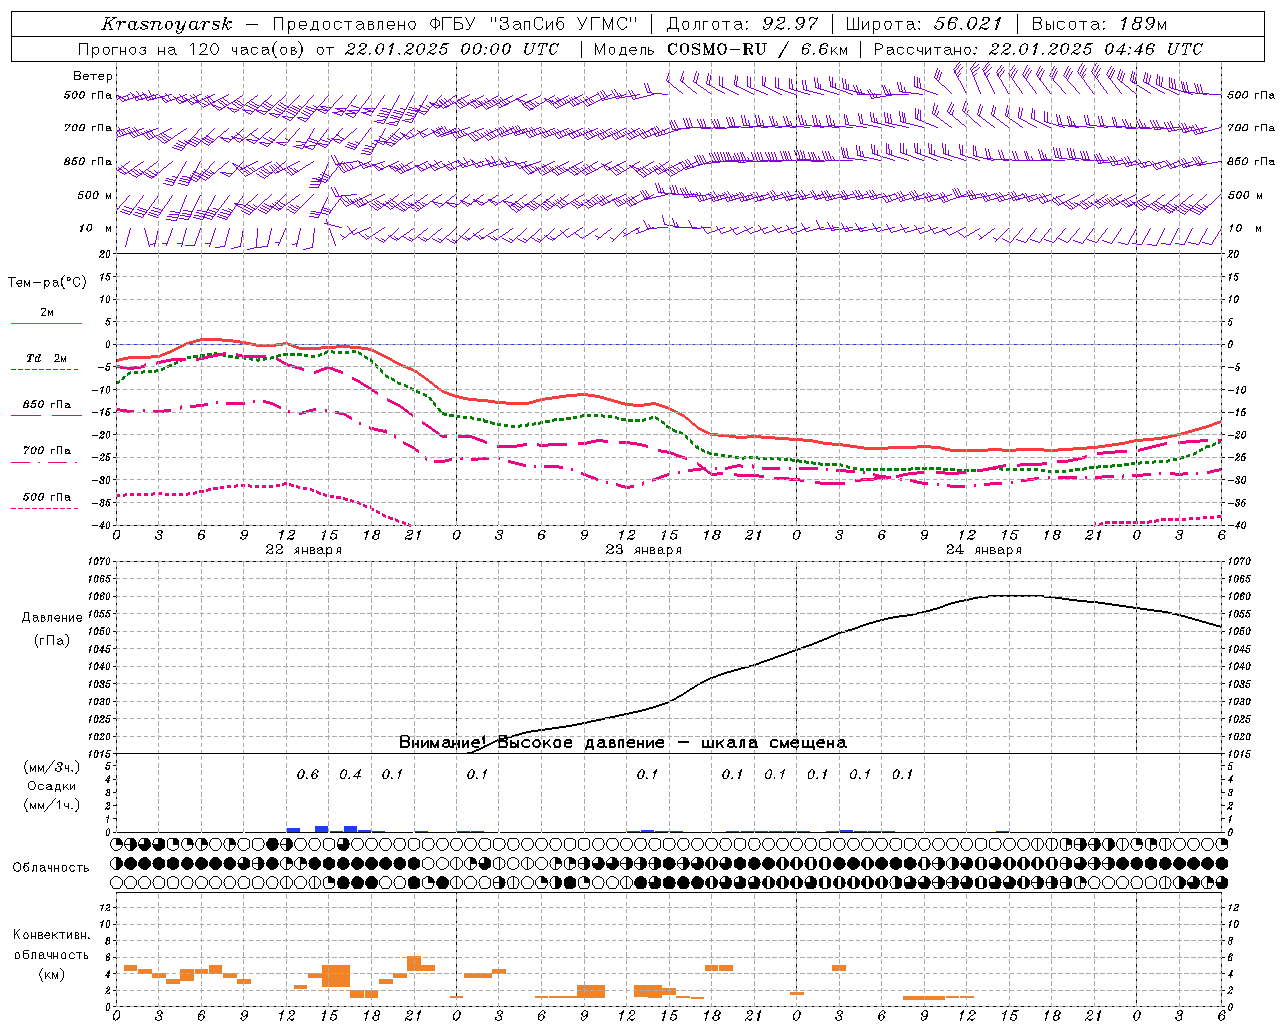Click the 'Модель COSMO-RU / 6.6км' model label
The width and height of the screenshot is (1280, 1024).
coord(721,49)
